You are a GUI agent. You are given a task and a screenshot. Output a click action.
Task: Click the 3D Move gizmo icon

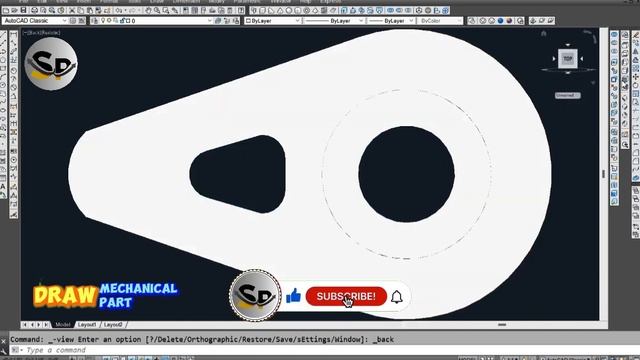click(419, 10)
